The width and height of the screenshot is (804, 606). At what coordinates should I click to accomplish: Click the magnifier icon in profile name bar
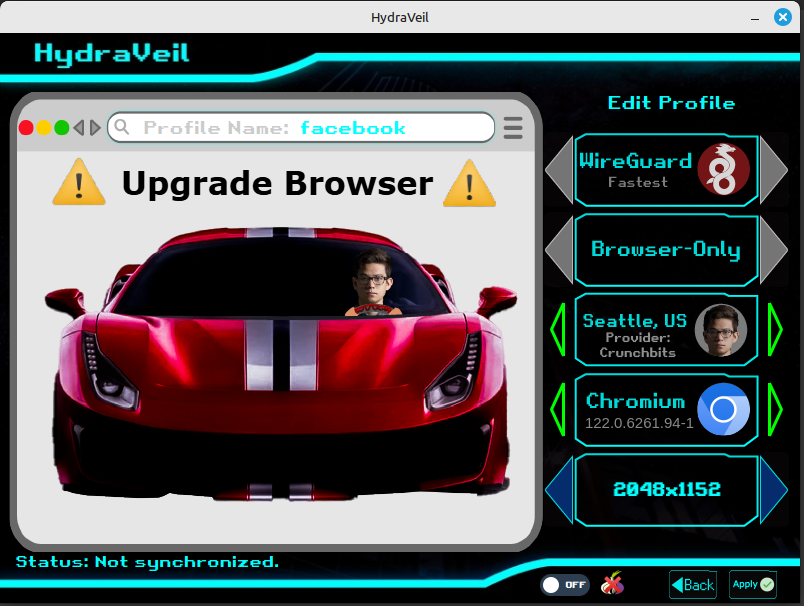[122, 126]
